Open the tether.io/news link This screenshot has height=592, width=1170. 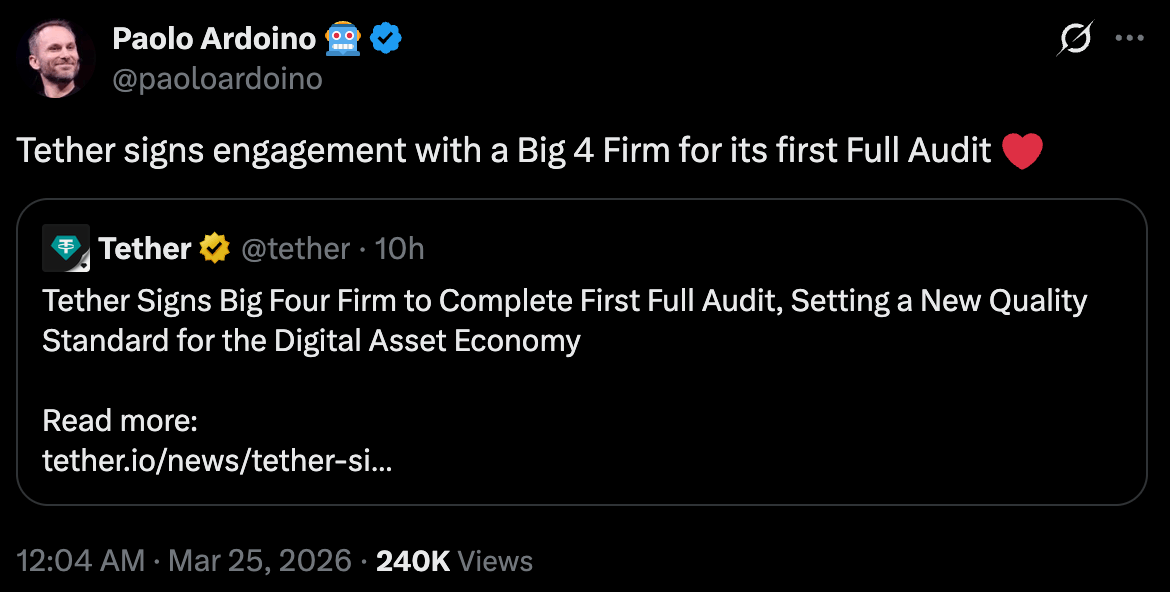coord(217,461)
